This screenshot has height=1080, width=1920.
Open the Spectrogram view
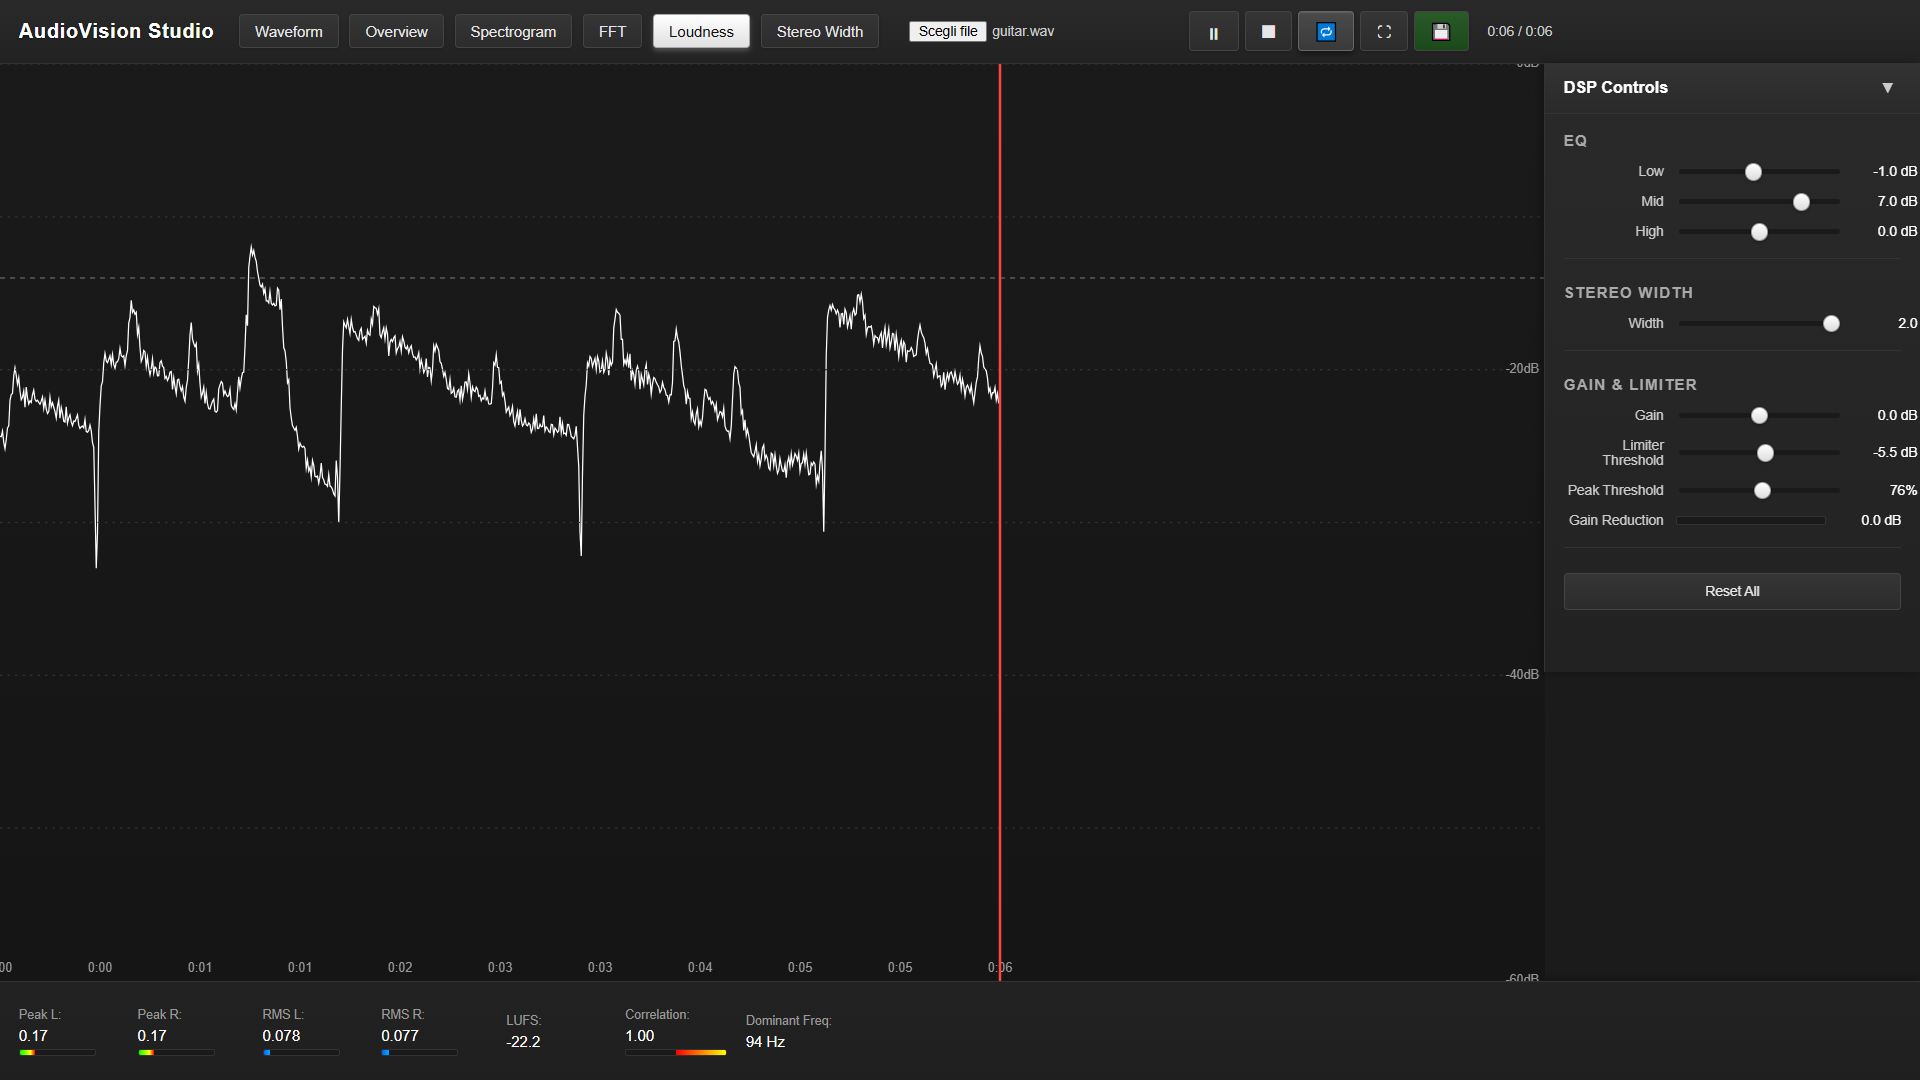[513, 32]
